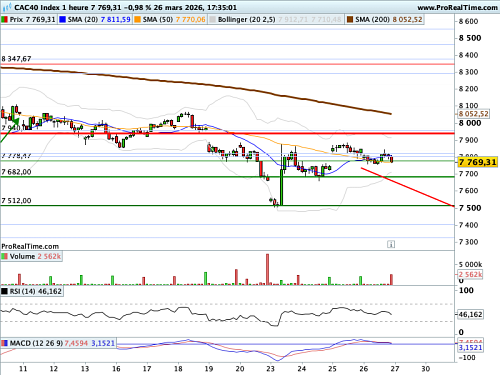Click the 7 512,00 support level label
The width and height of the screenshot is (500, 375).
[x=16, y=201]
